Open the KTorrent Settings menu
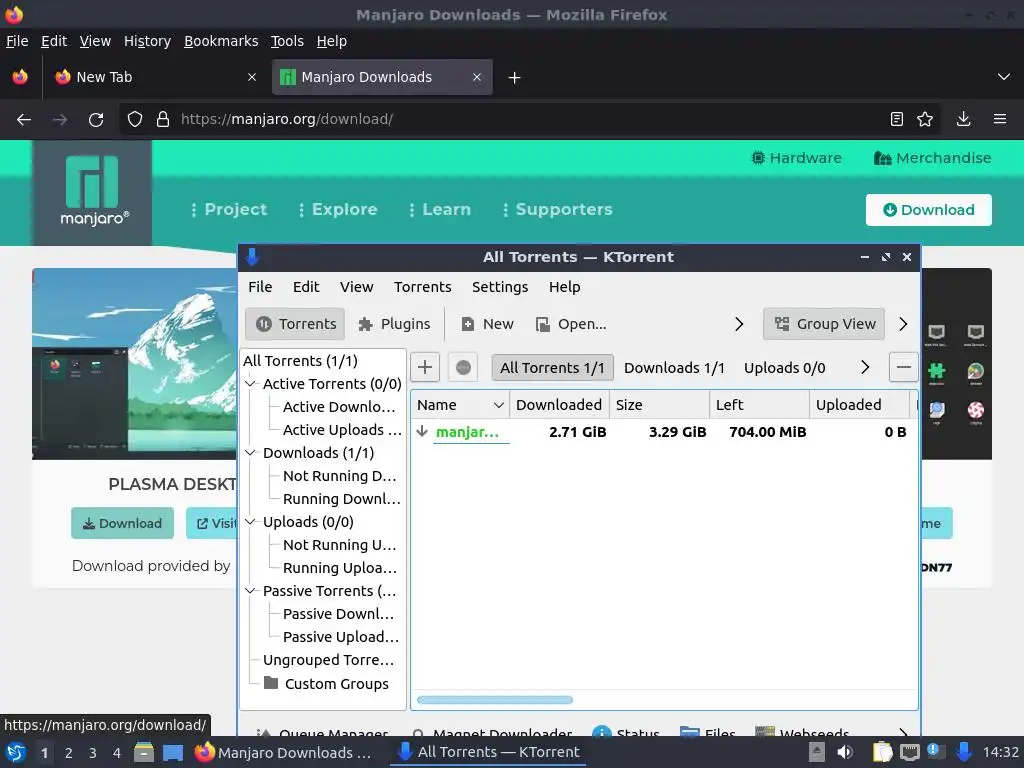 500,287
